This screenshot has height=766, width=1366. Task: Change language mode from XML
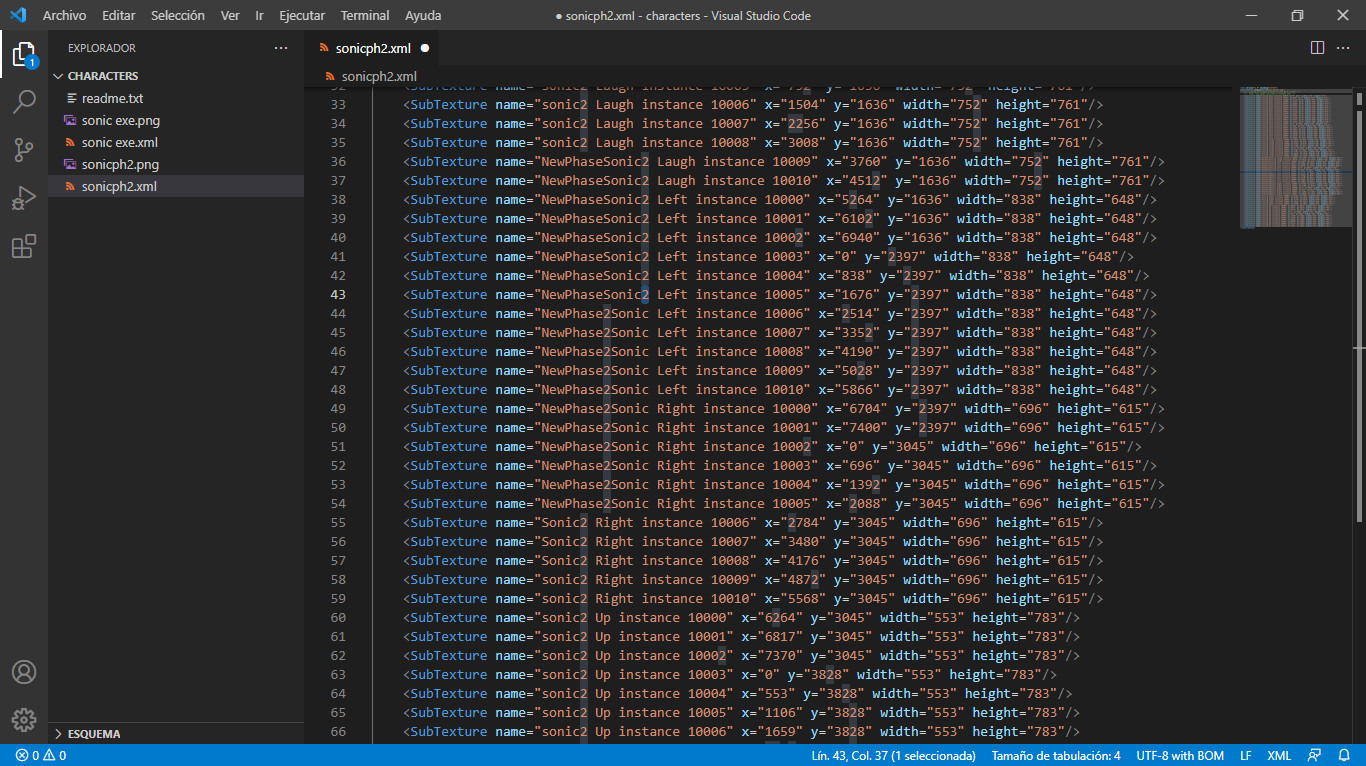click(x=1279, y=756)
